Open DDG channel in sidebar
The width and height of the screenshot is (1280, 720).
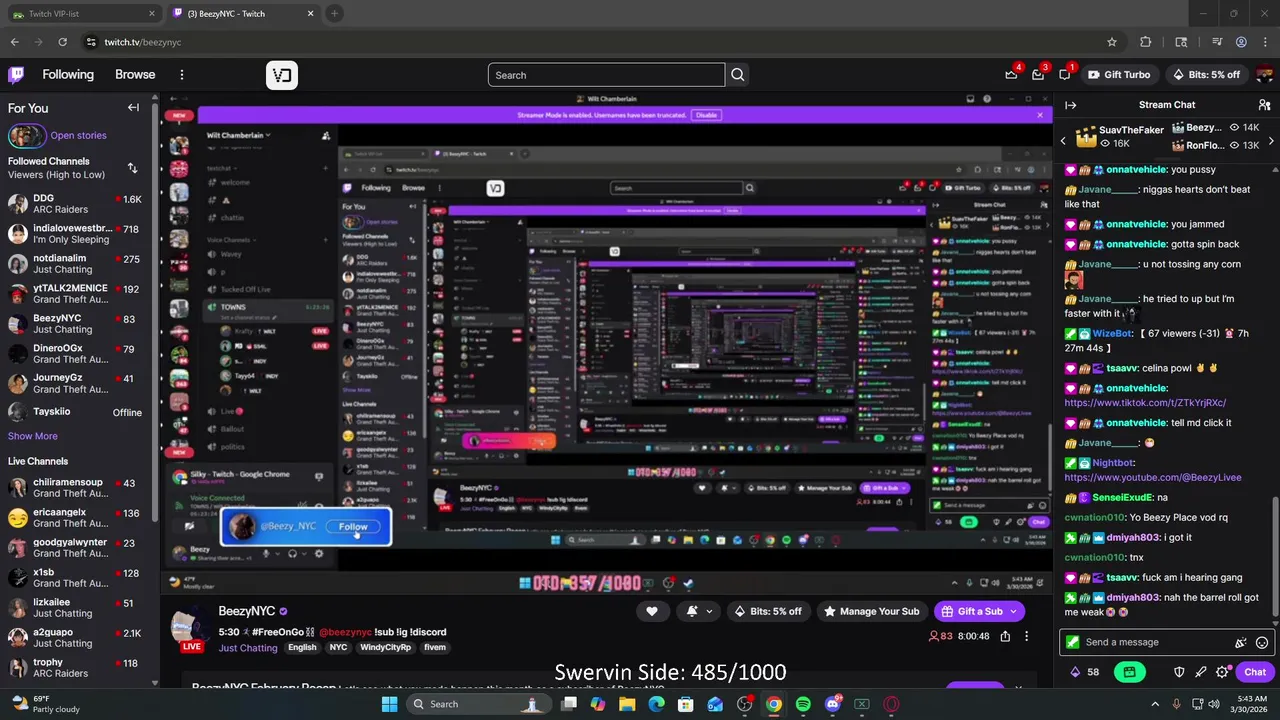[77, 204]
